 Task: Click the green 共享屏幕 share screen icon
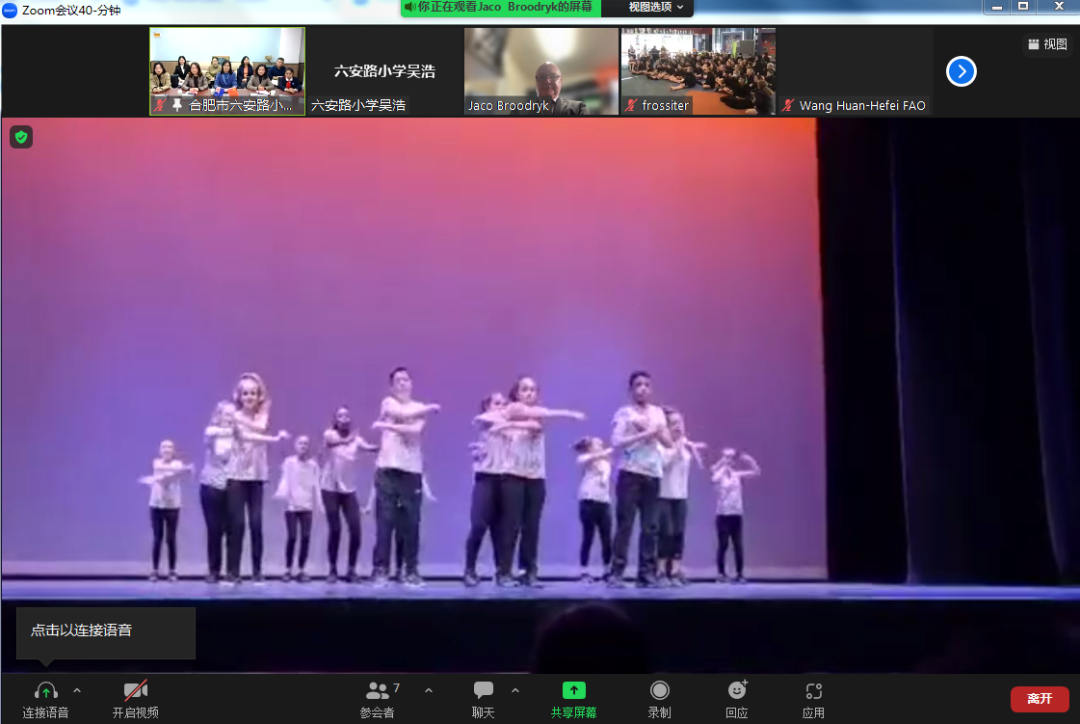click(574, 690)
